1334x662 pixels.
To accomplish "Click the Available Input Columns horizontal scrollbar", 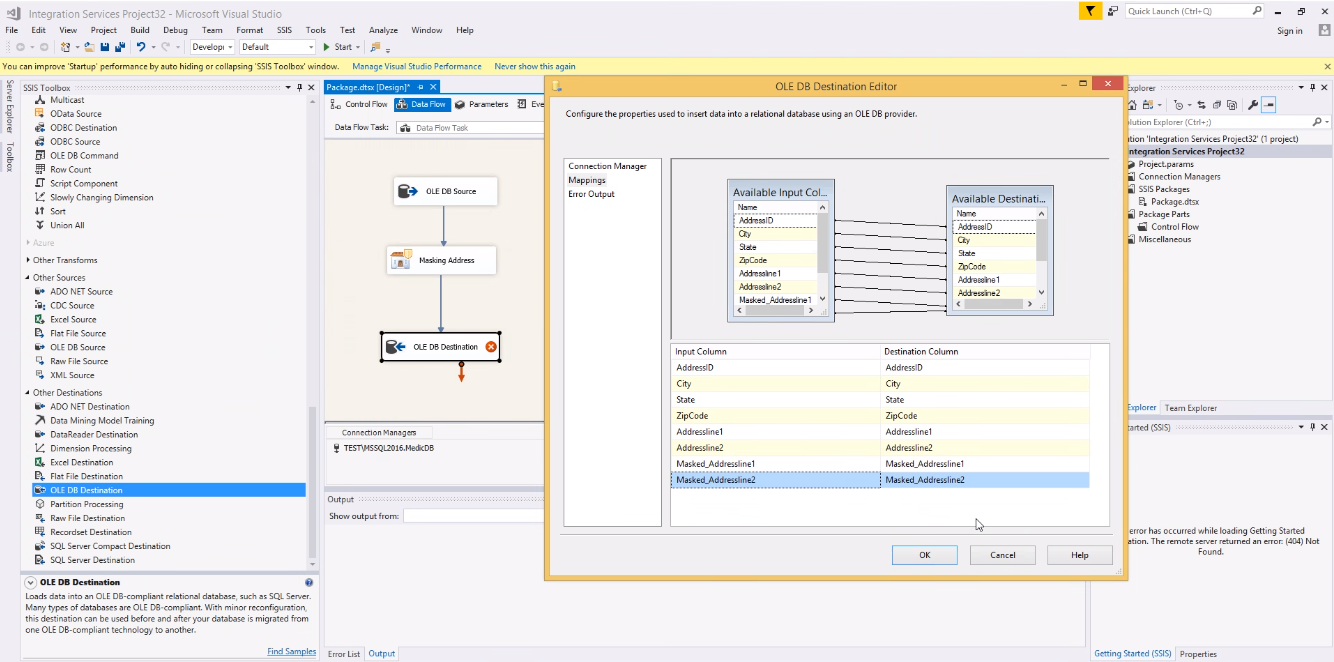I will pyautogui.click(x=776, y=311).
